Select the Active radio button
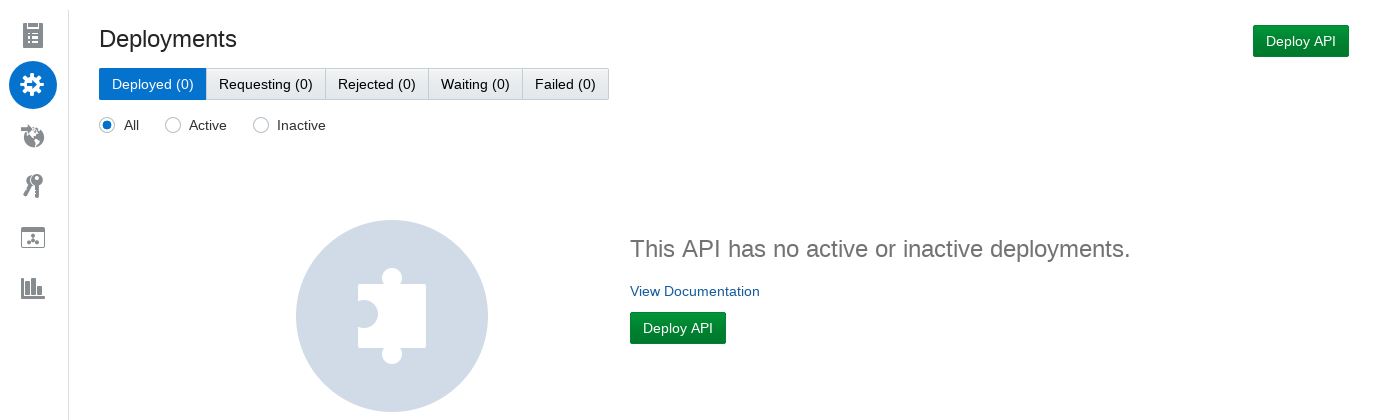 [173, 125]
